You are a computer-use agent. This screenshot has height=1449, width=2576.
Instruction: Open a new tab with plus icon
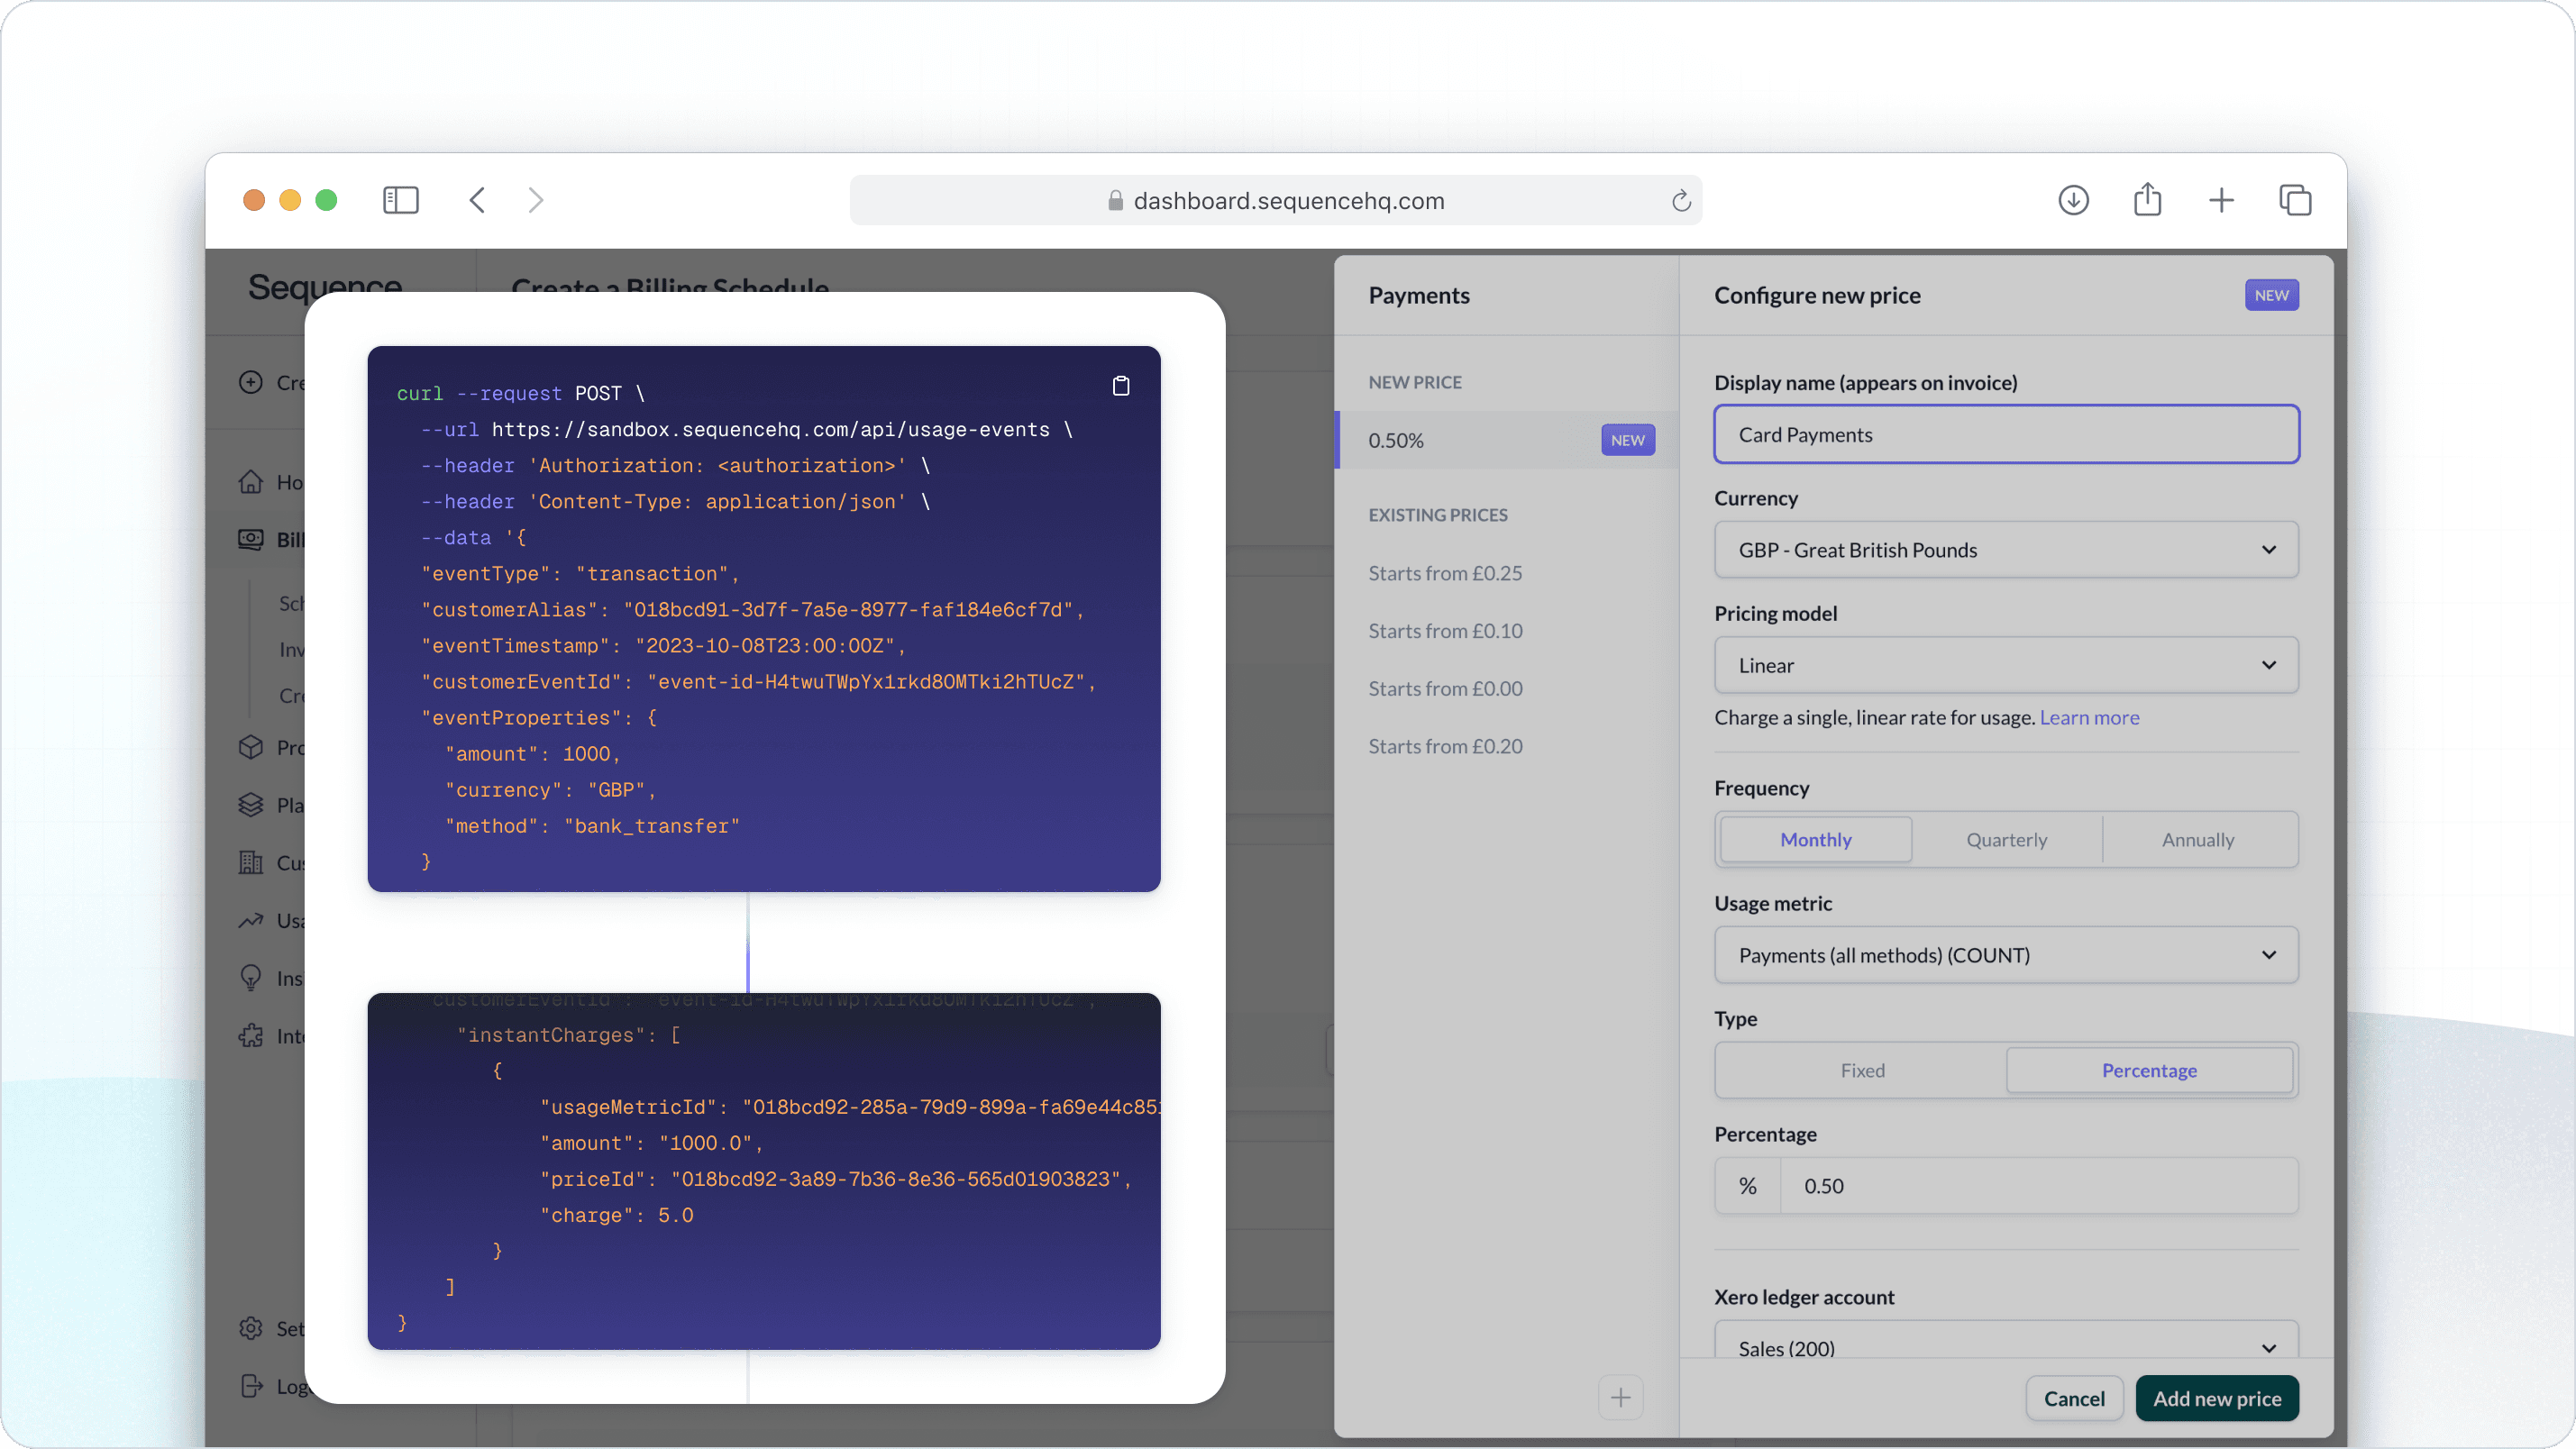2221,200
